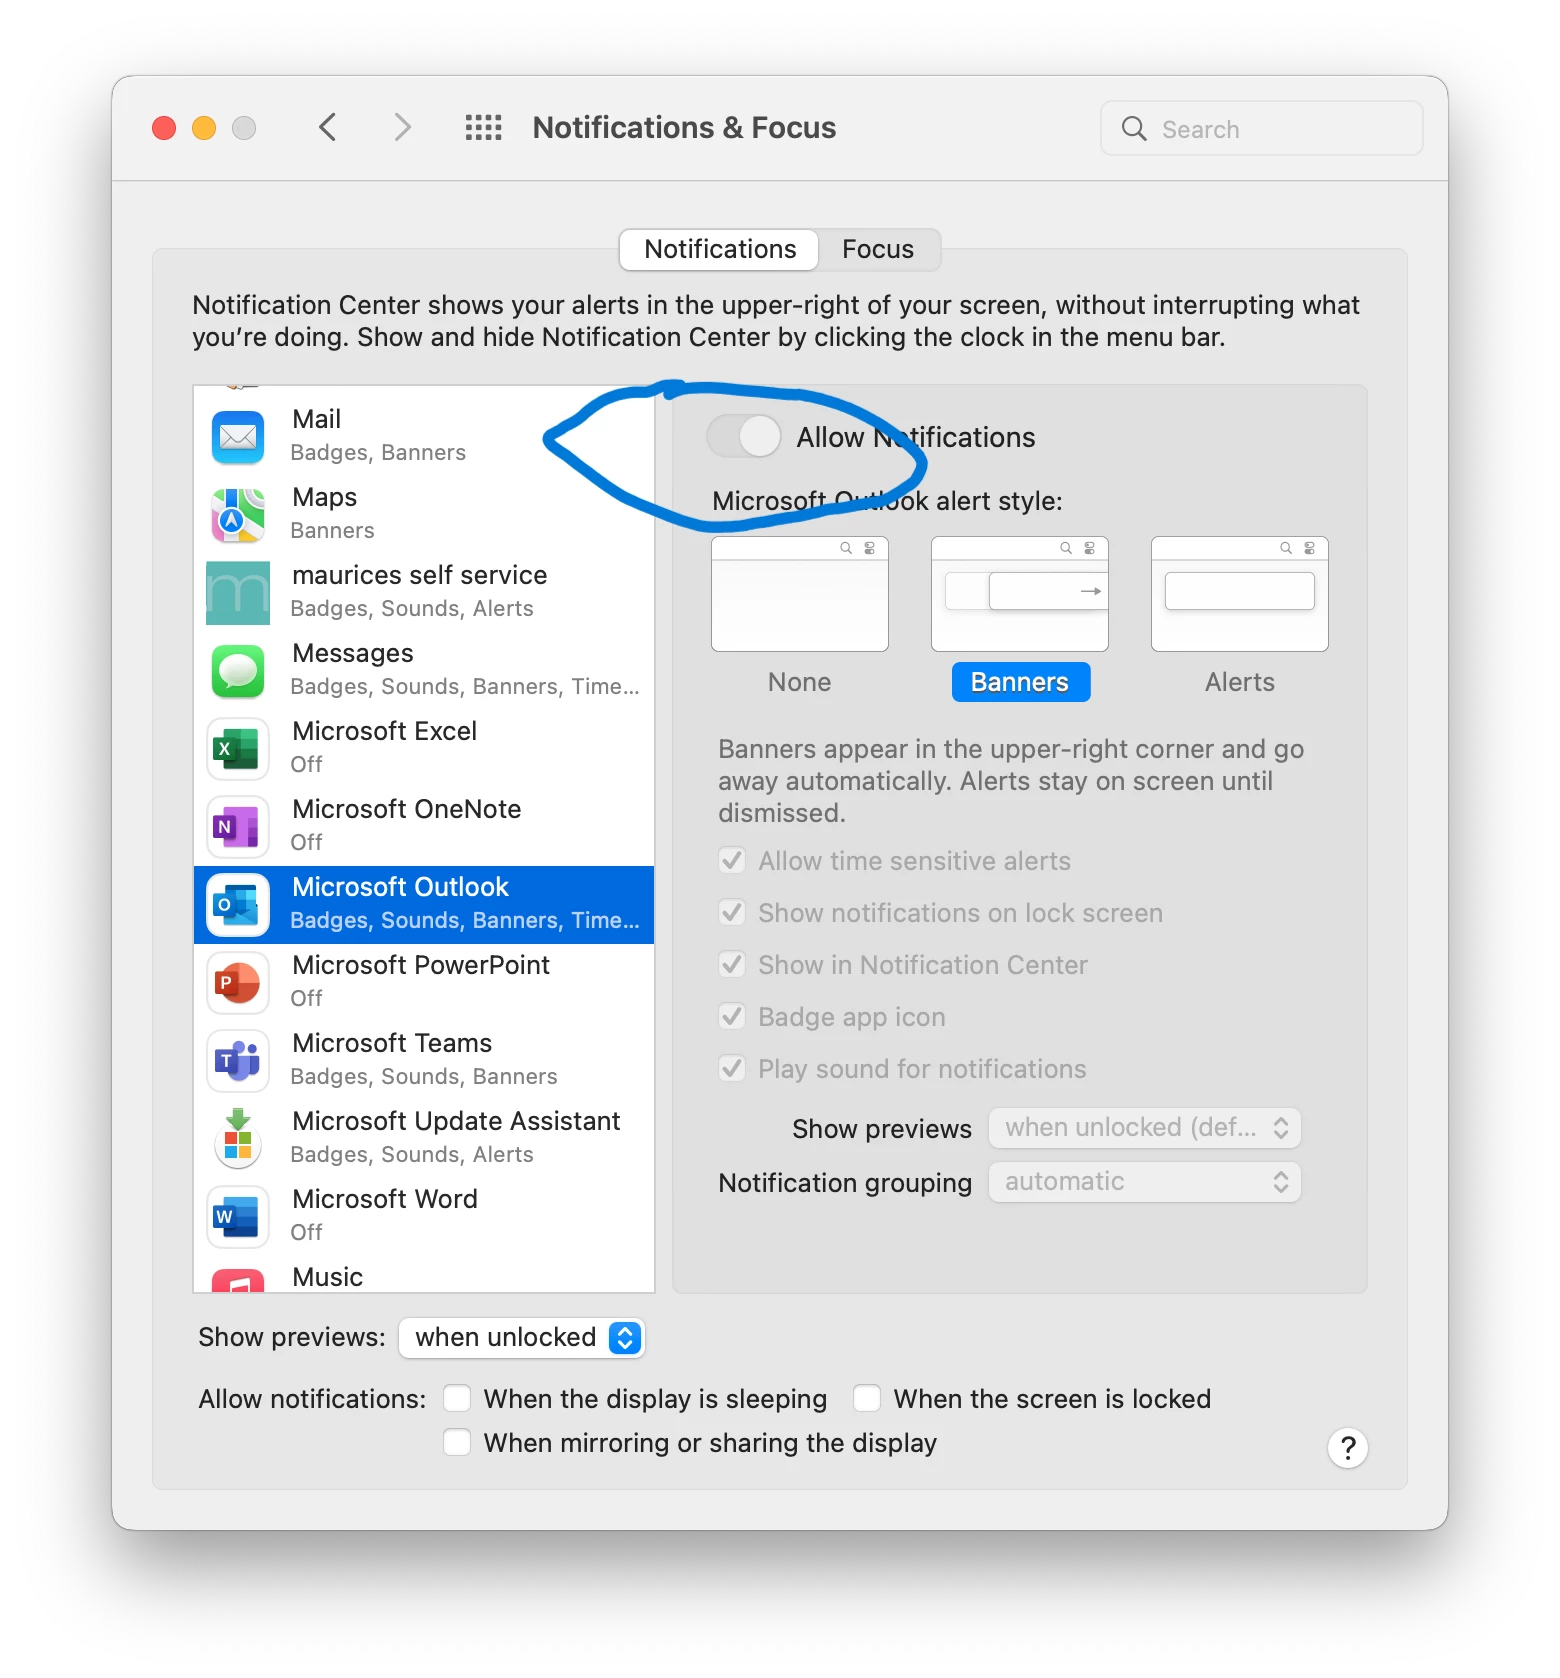Select the Microsoft OneNote row
The image size is (1560, 1678).
(424, 826)
